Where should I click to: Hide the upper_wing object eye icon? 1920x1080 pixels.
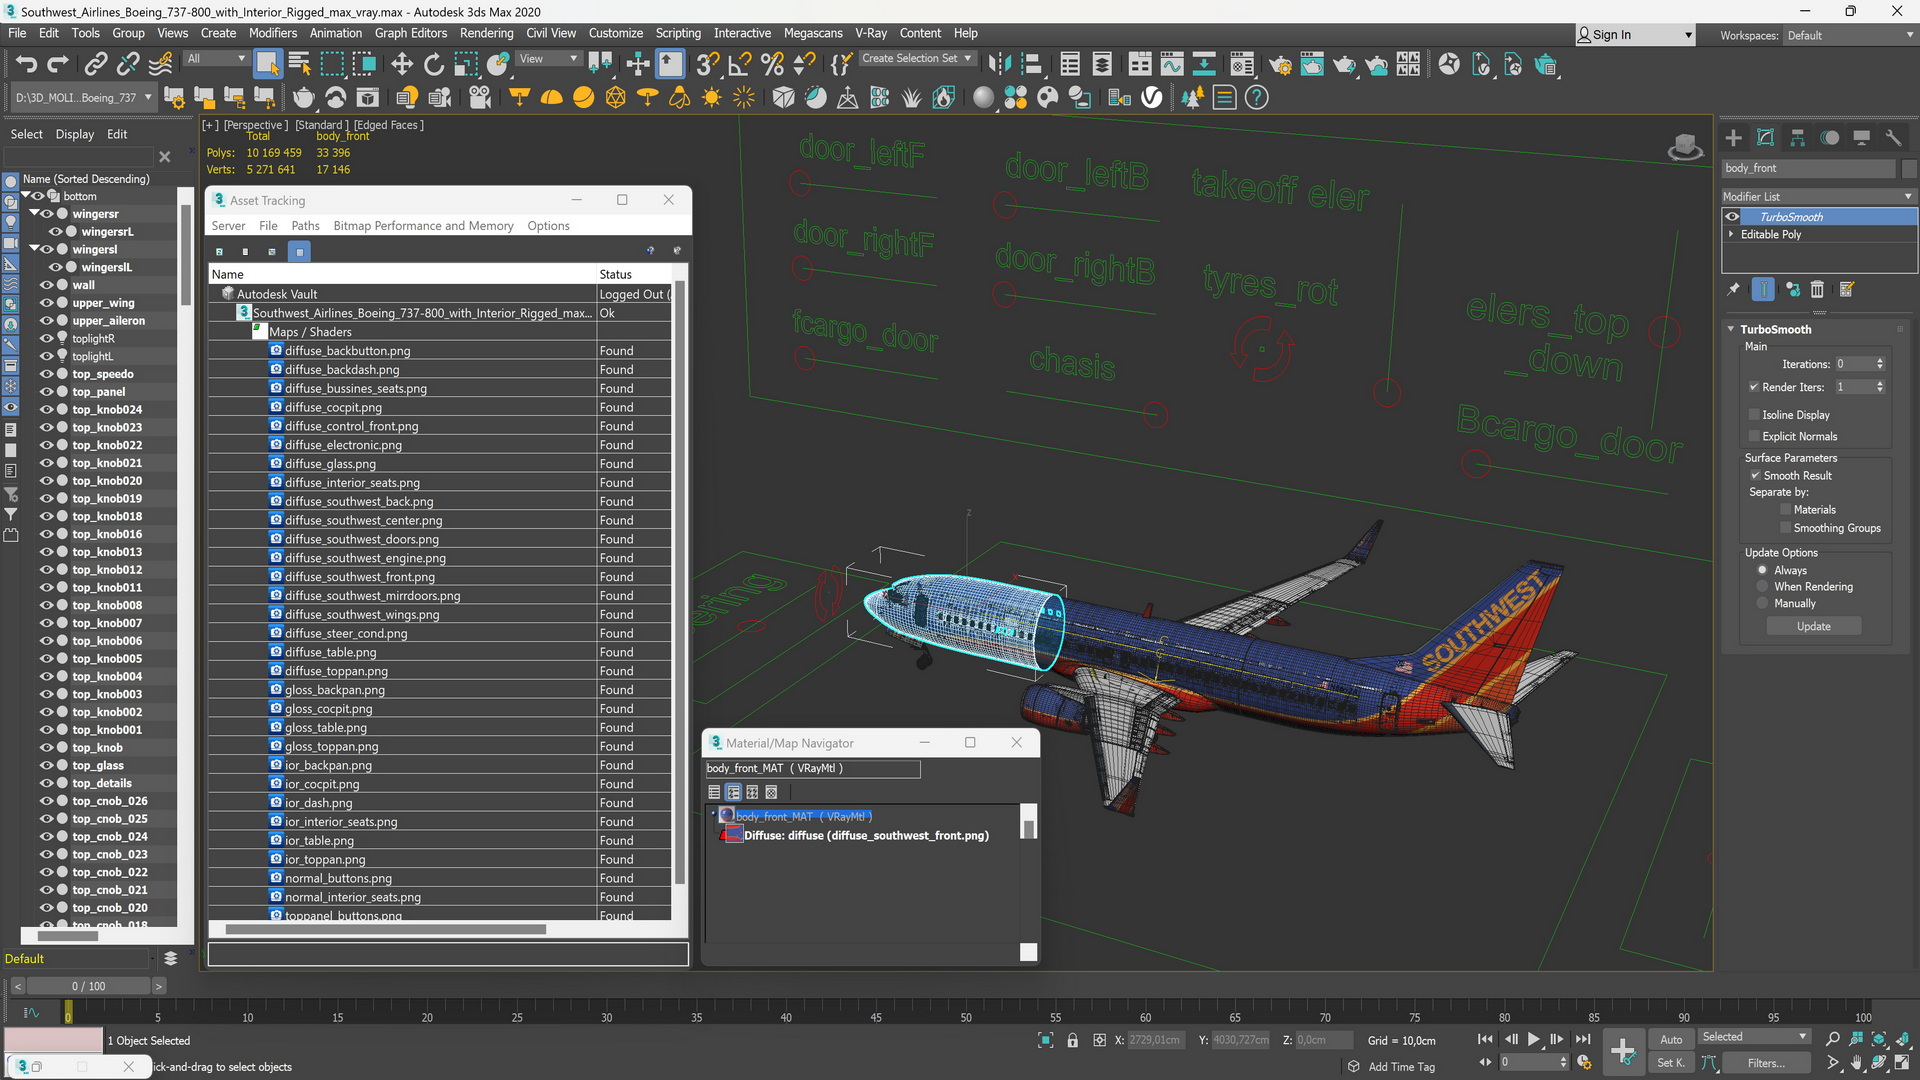coord(46,303)
